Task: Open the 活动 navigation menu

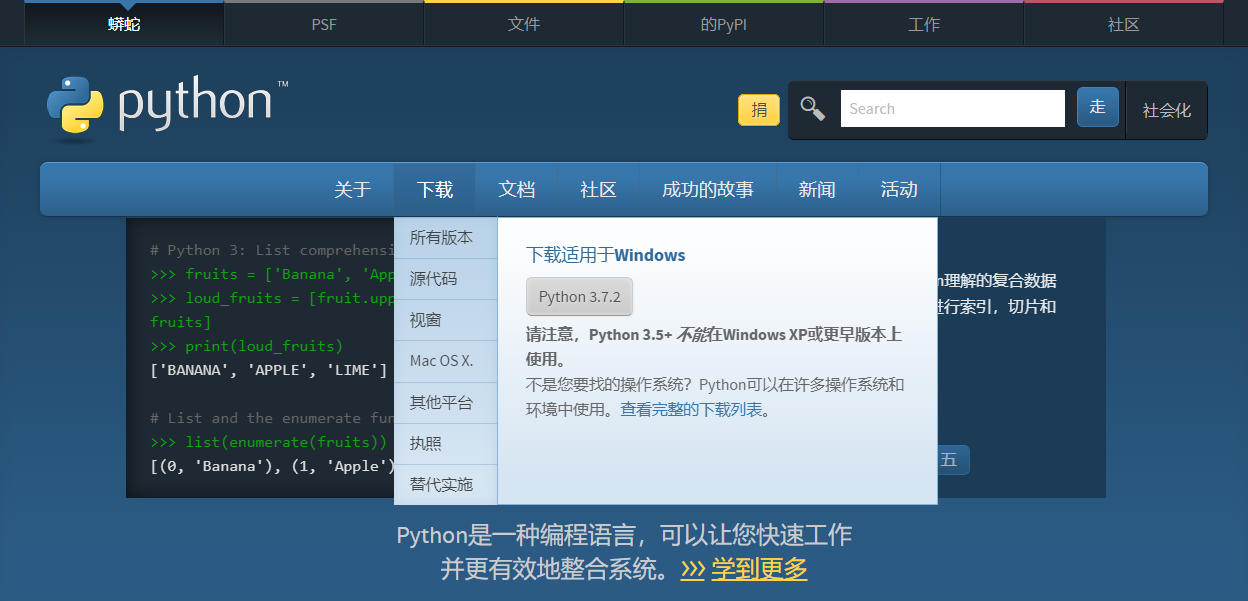Action: click(x=899, y=189)
